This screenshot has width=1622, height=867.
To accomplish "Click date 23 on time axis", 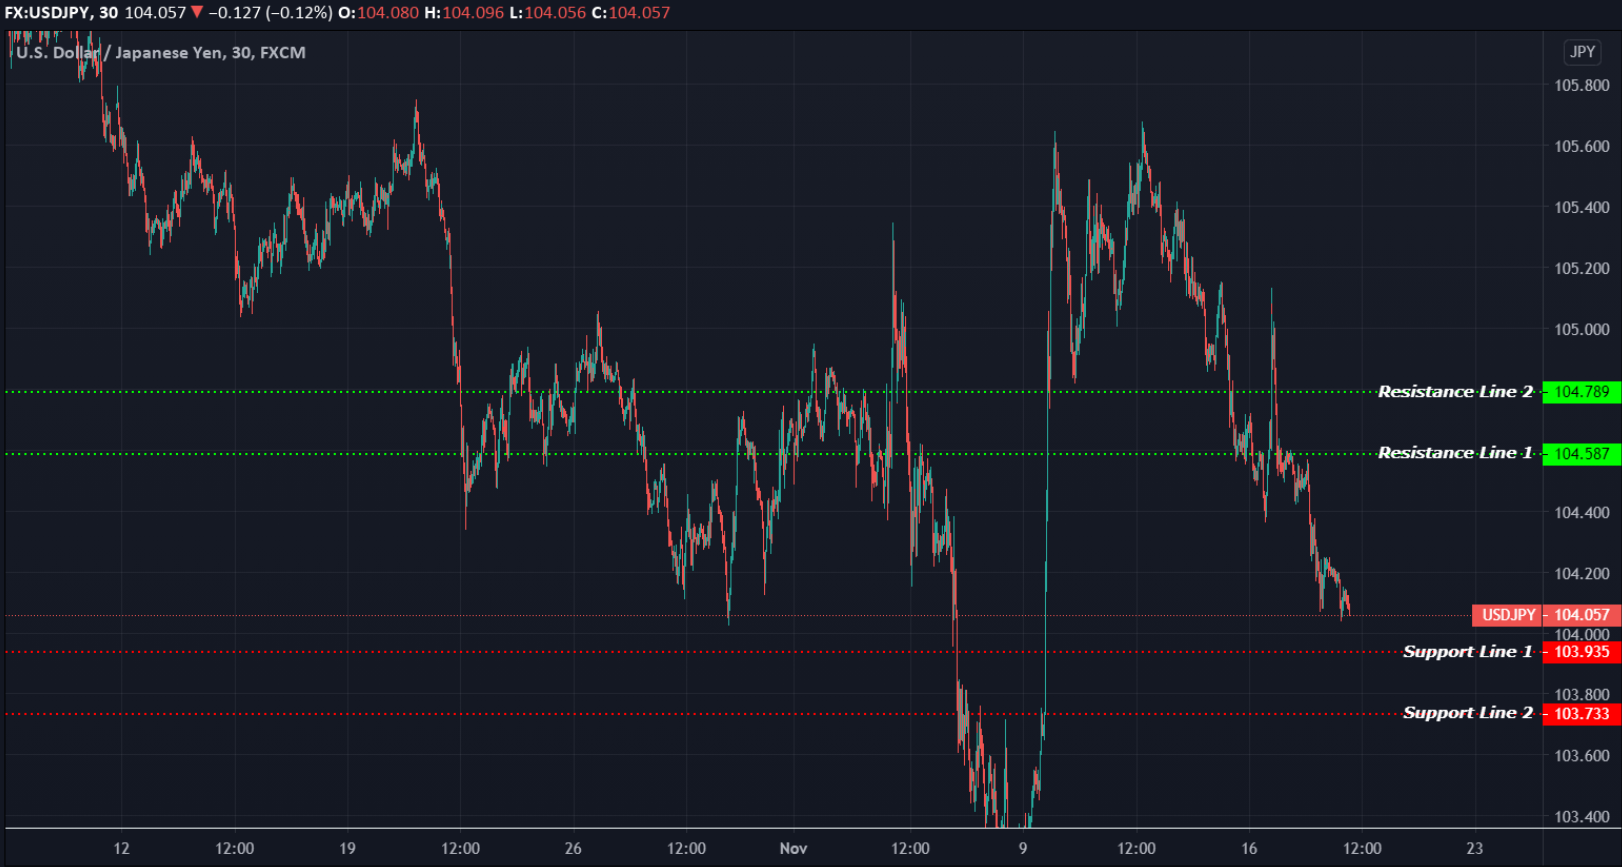I will click(x=1475, y=848).
